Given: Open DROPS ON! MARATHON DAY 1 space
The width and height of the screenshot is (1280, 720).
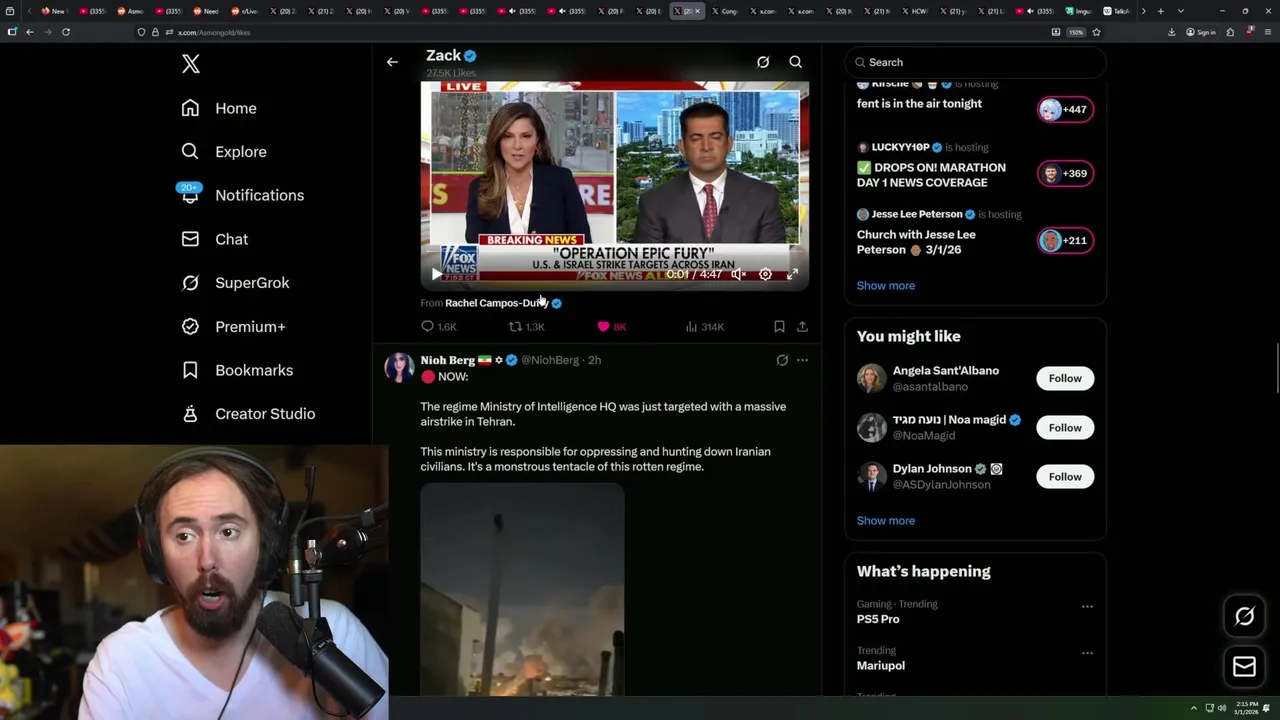Looking at the screenshot, I should pyautogui.click(x=931, y=175).
